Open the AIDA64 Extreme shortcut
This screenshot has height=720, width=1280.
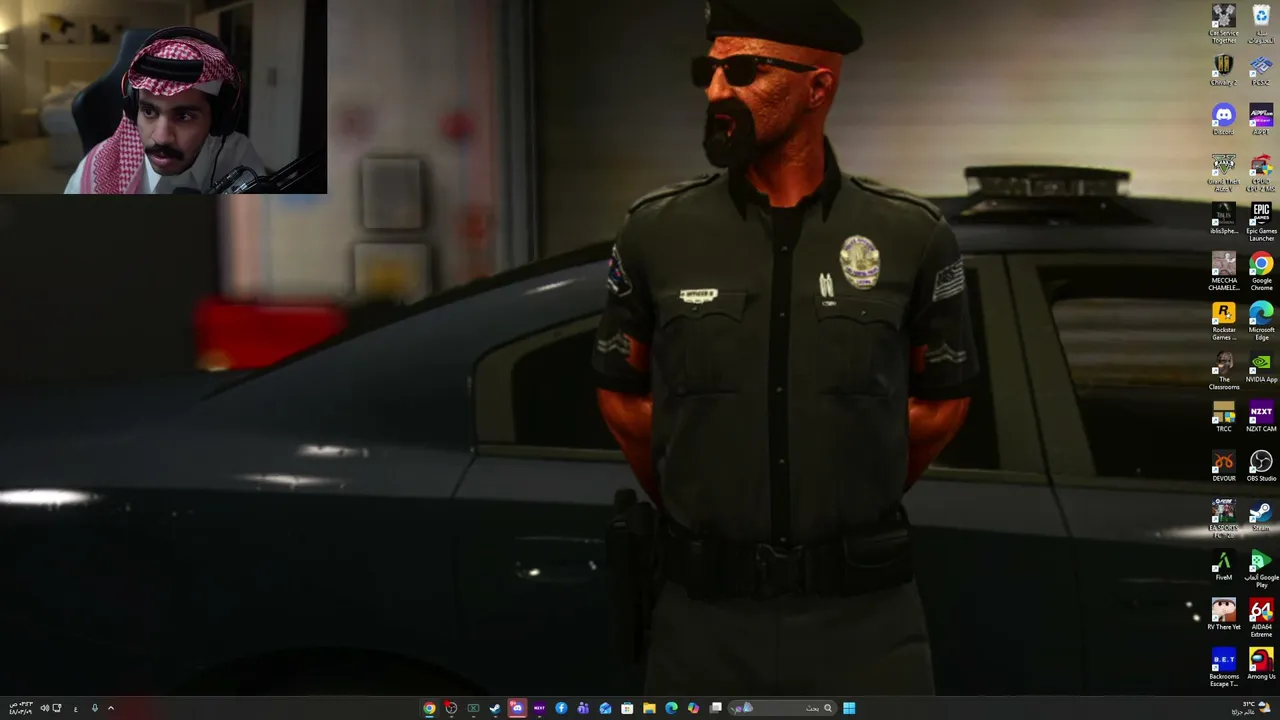[x=1261, y=618]
